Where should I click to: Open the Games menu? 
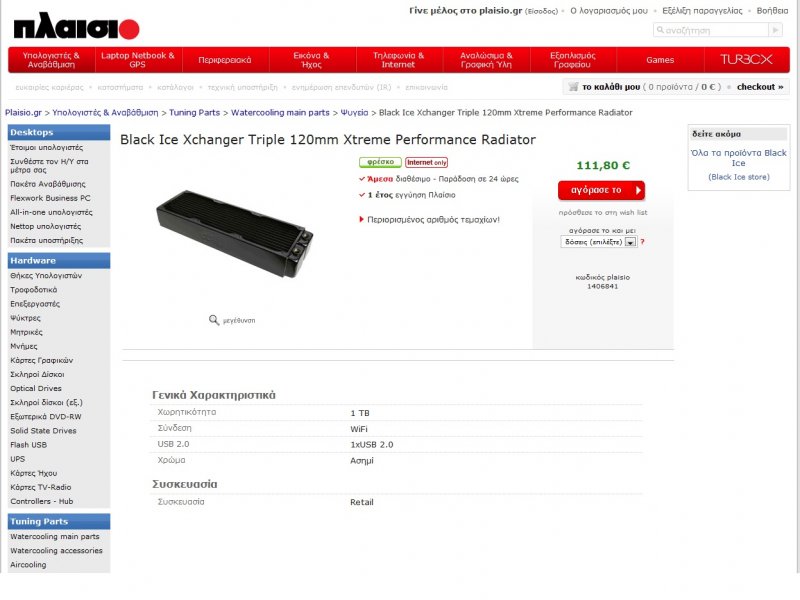click(x=660, y=60)
